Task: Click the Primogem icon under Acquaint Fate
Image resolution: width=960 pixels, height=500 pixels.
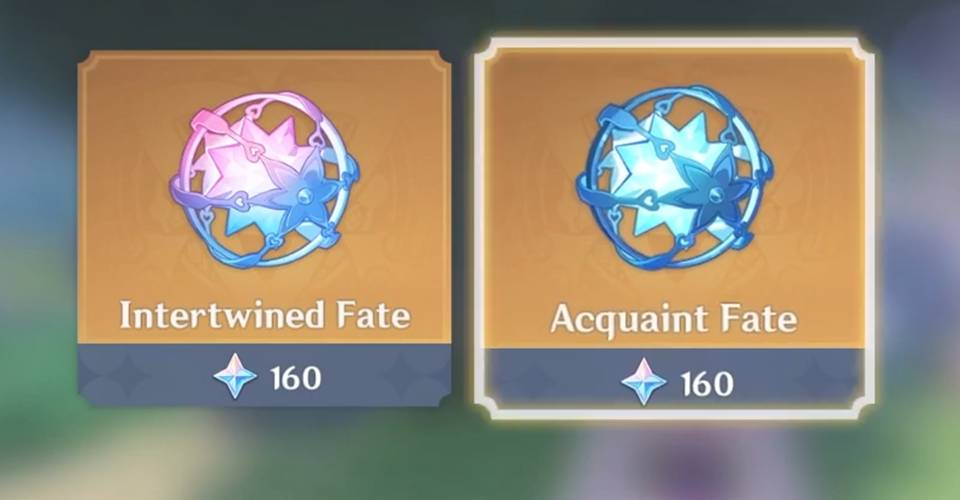Action: coord(643,382)
